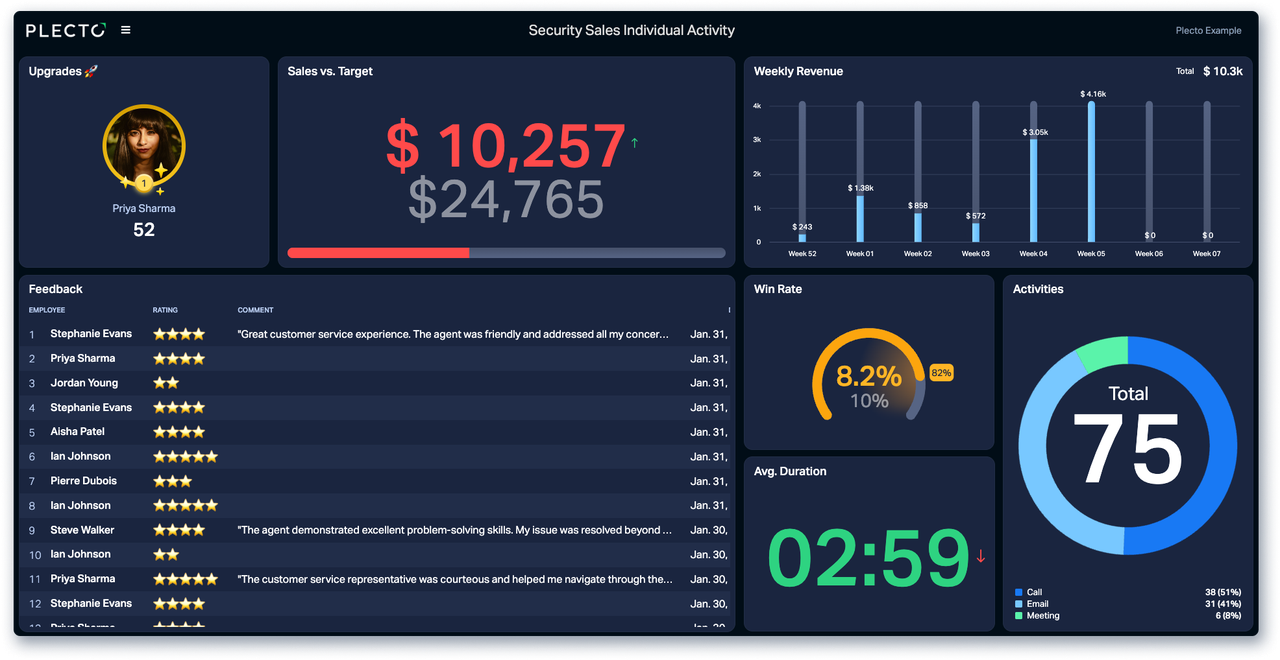Click the gold rank 1 medal badge

[144, 184]
